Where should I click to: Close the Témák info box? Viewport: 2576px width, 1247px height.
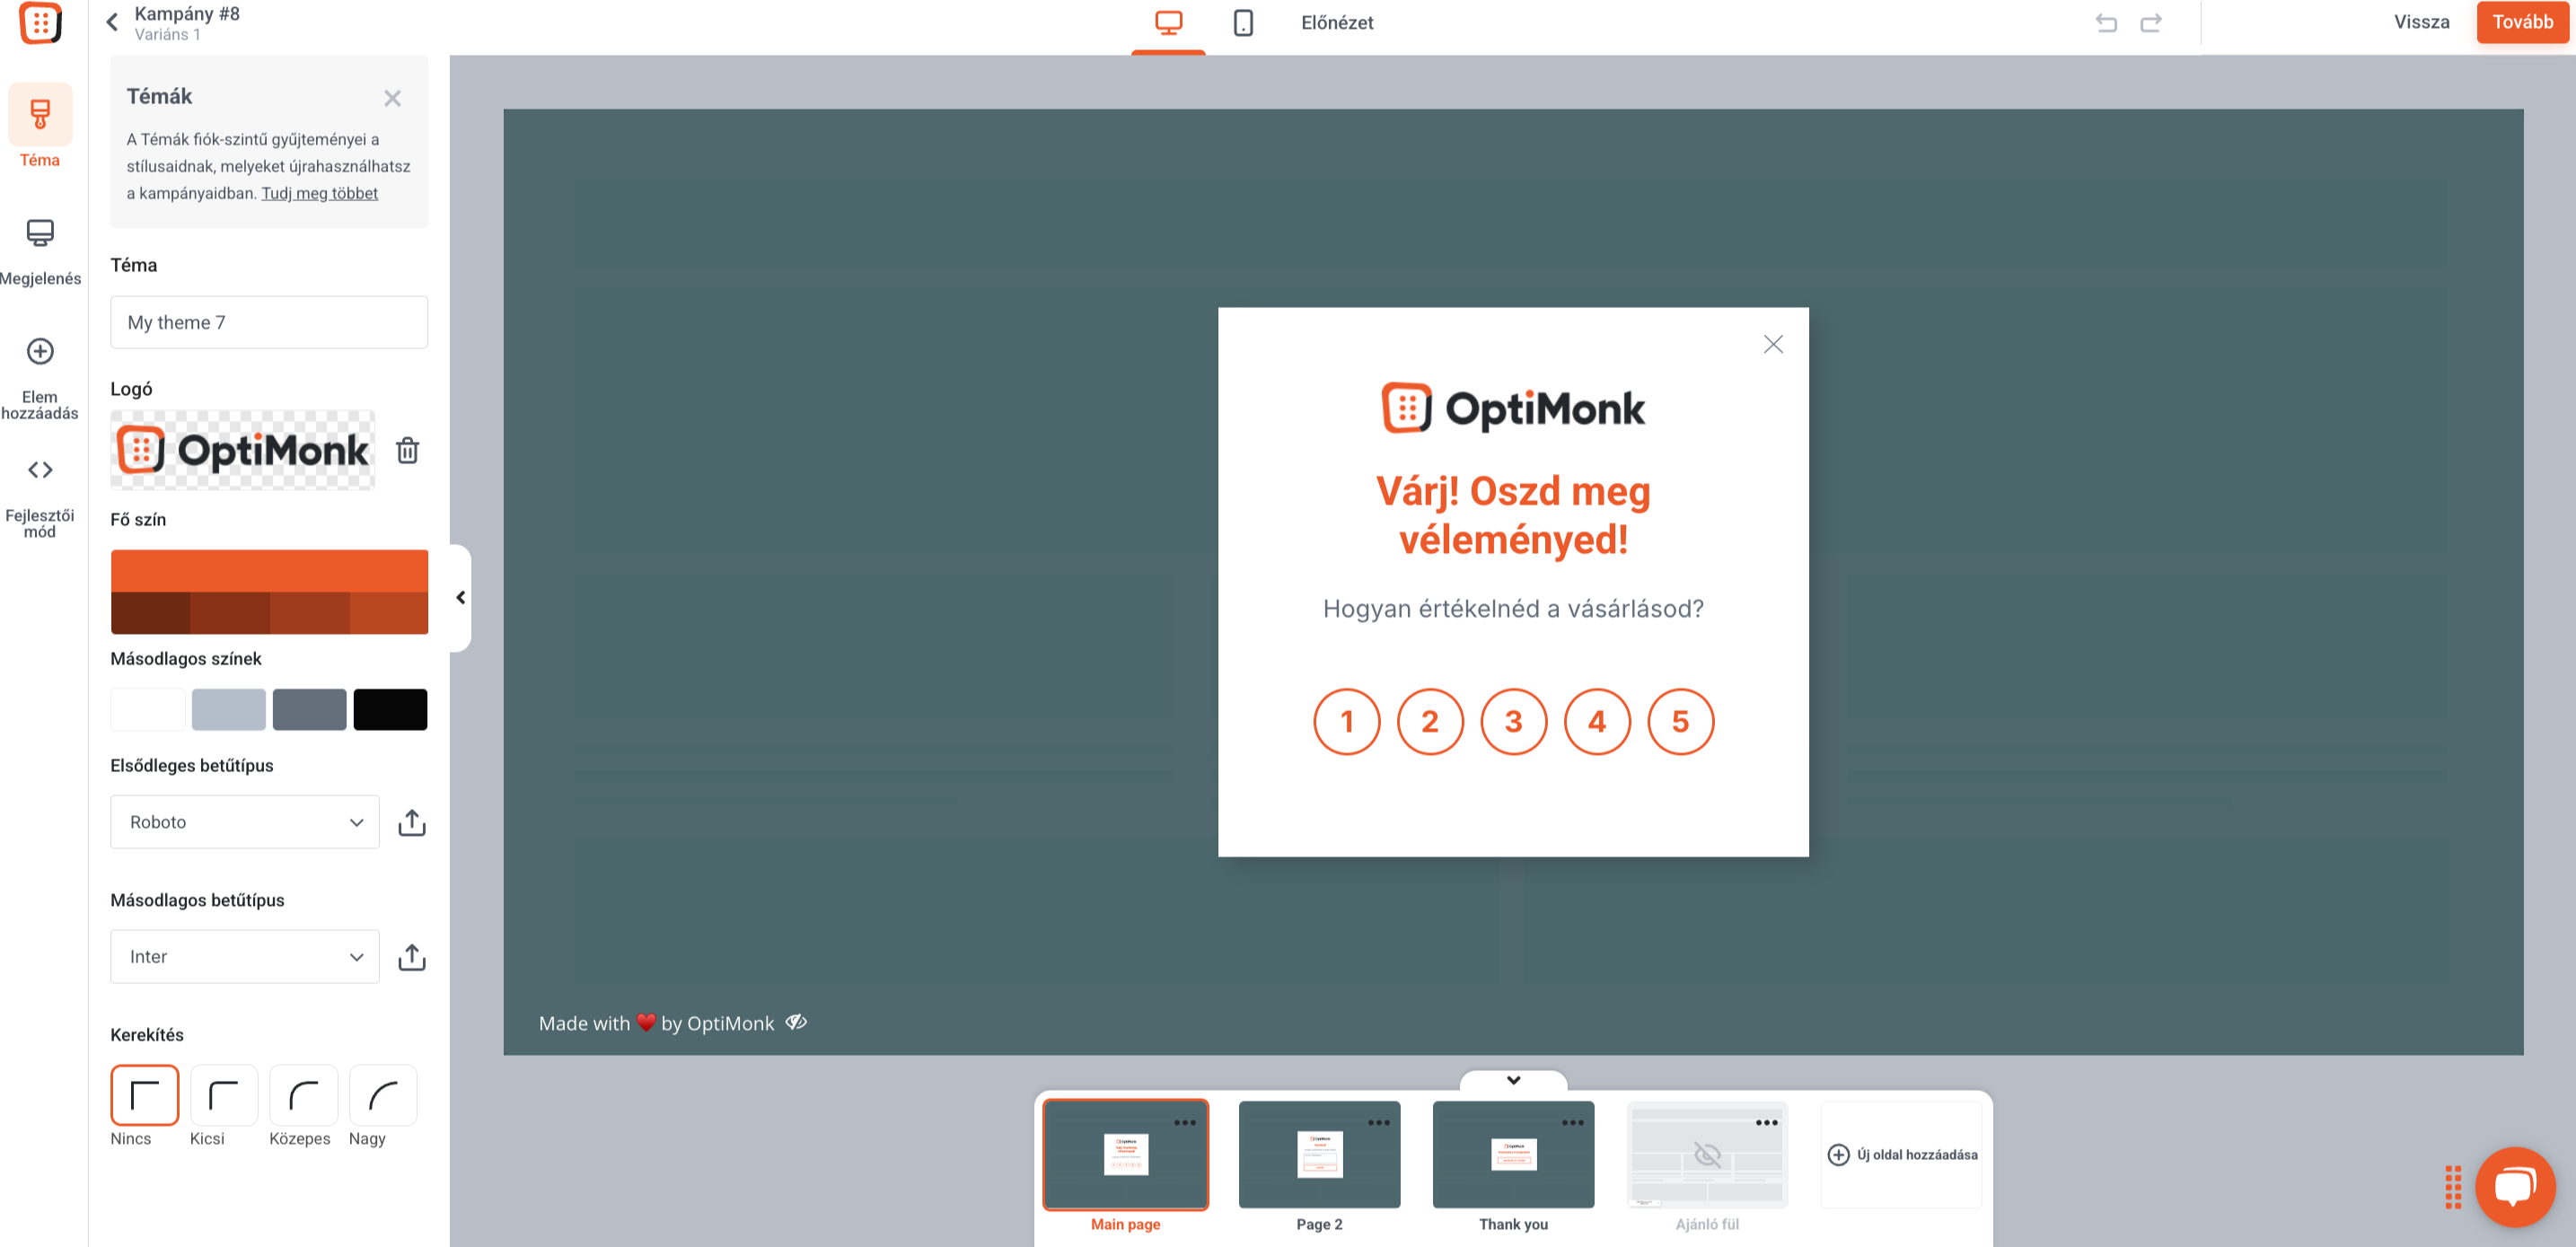[x=392, y=98]
